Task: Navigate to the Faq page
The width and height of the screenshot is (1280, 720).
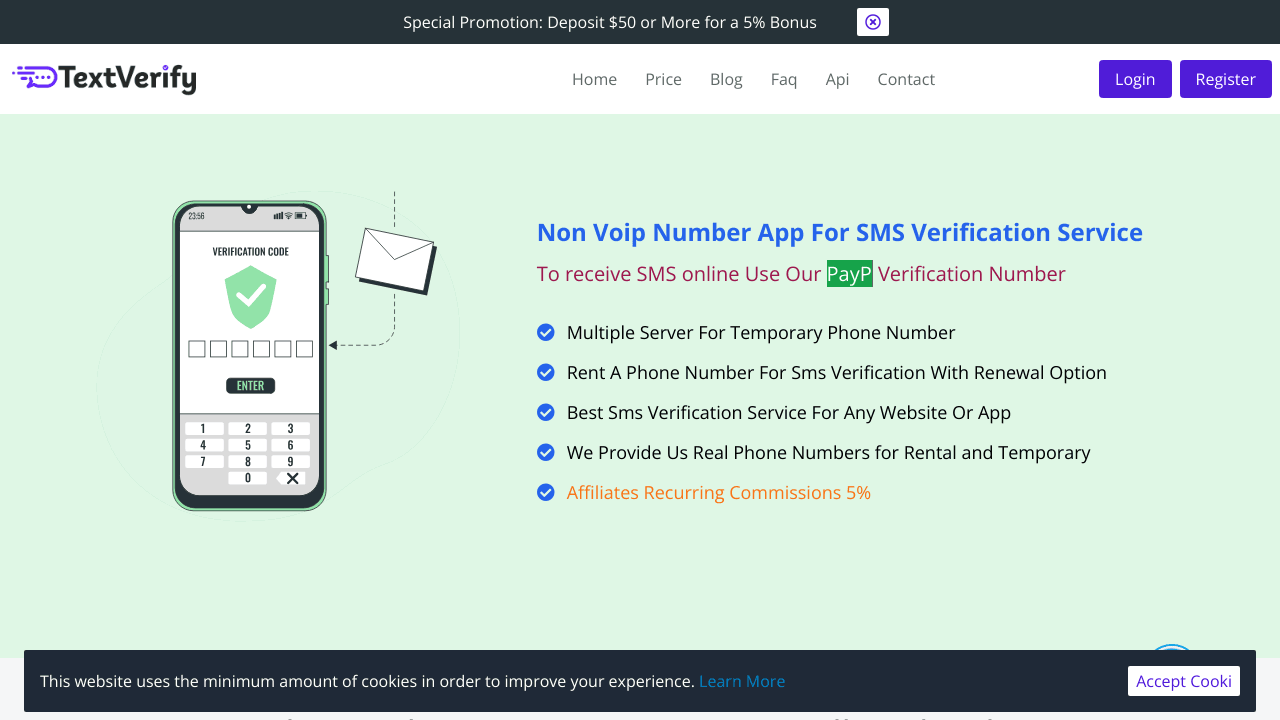Action: 784,80
